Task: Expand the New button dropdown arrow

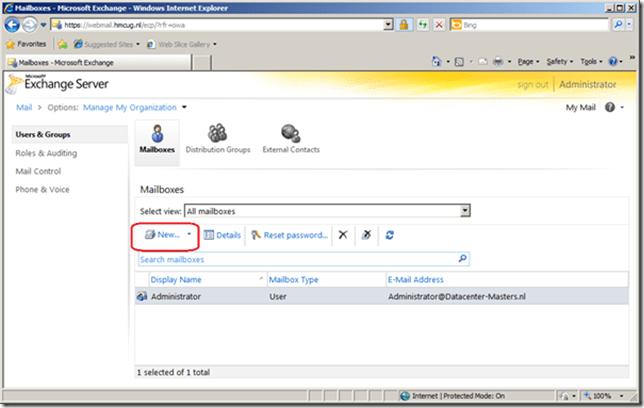Action: tap(189, 235)
